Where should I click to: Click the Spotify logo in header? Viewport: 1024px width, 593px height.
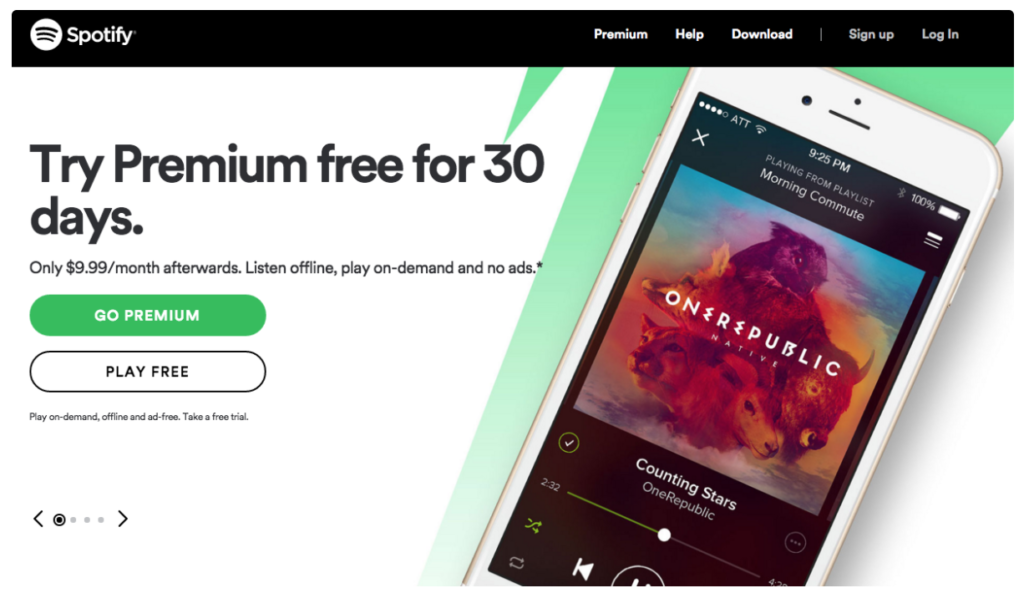pos(82,34)
